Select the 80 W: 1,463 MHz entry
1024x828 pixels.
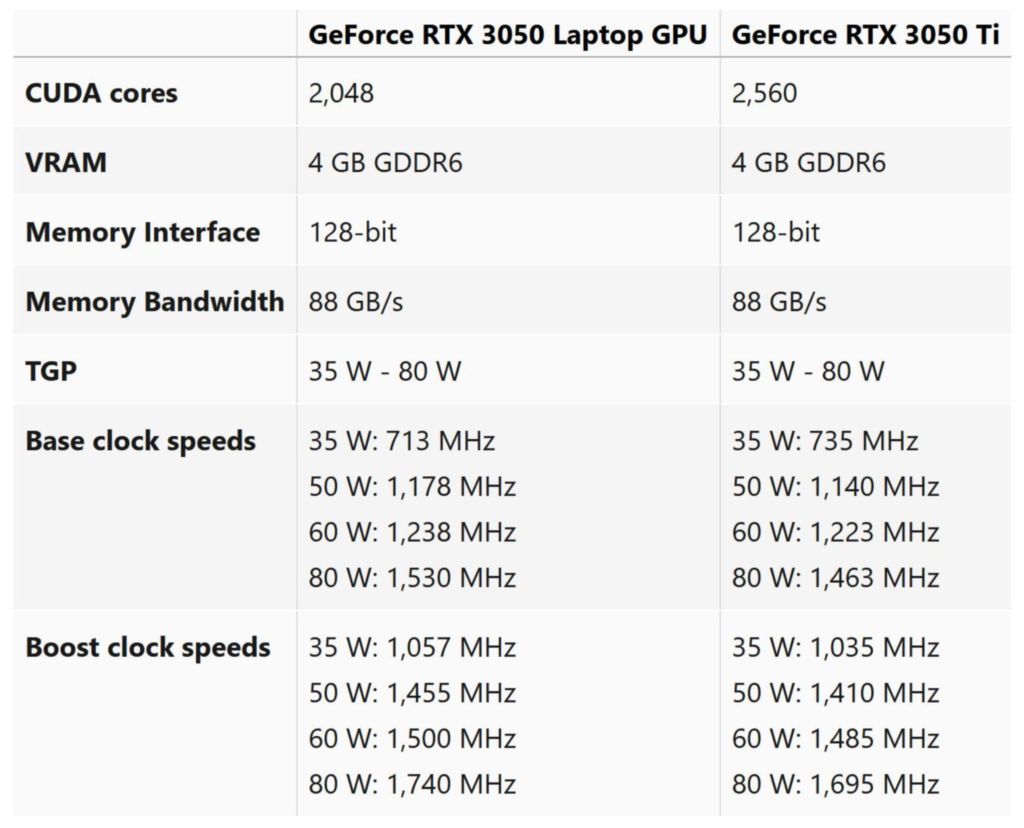point(836,578)
